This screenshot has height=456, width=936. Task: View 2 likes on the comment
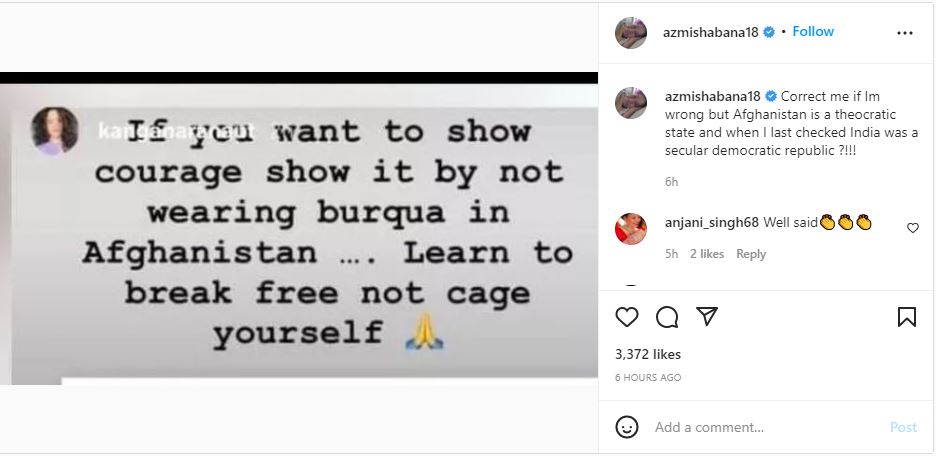[x=707, y=254]
